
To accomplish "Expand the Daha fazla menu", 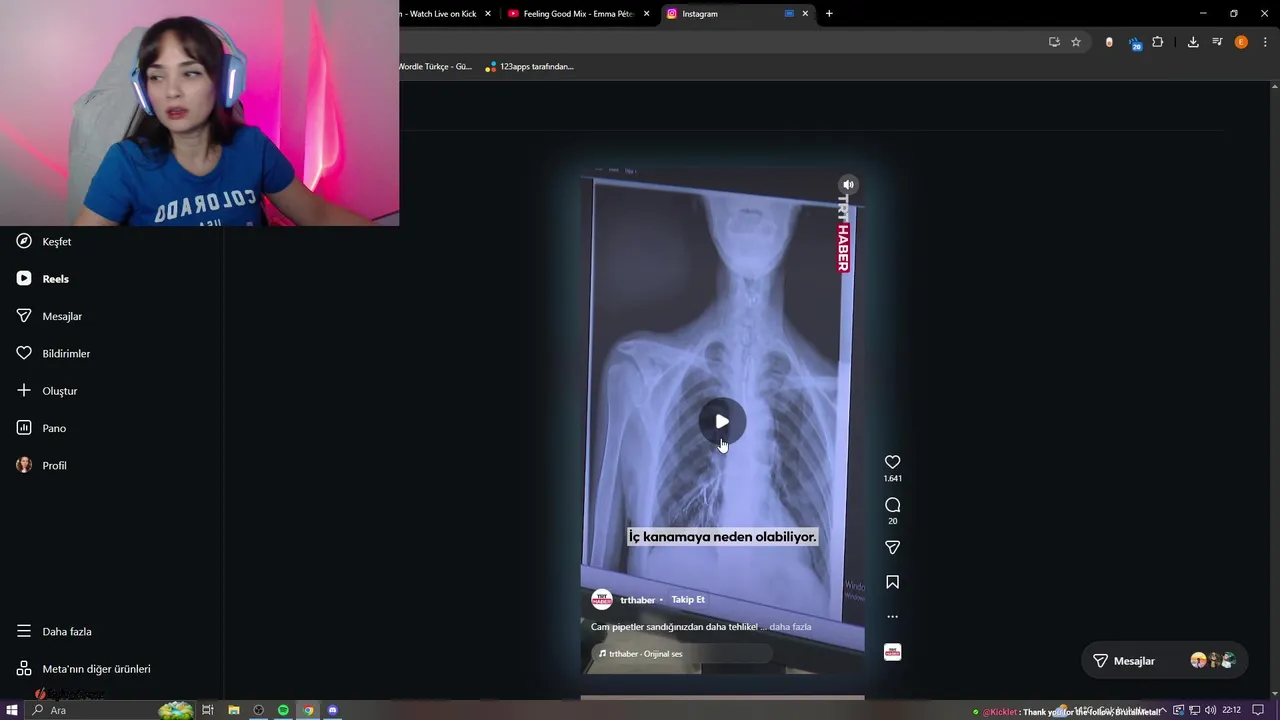I will pos(55,631).
